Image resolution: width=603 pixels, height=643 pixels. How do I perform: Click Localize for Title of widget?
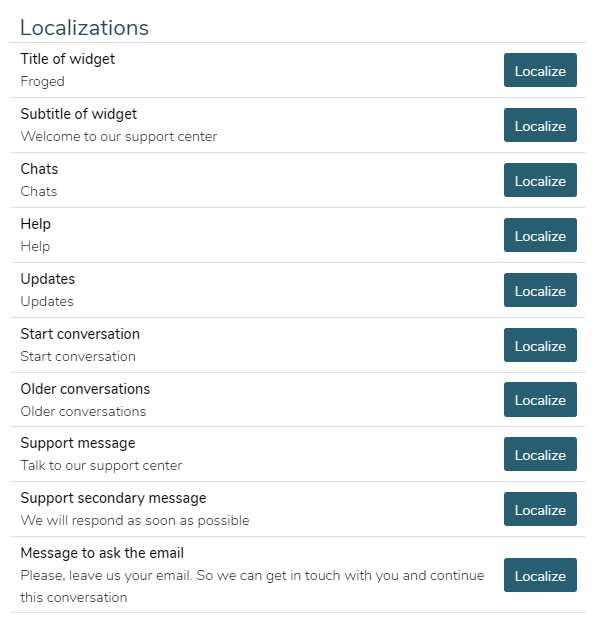[540, 70]
